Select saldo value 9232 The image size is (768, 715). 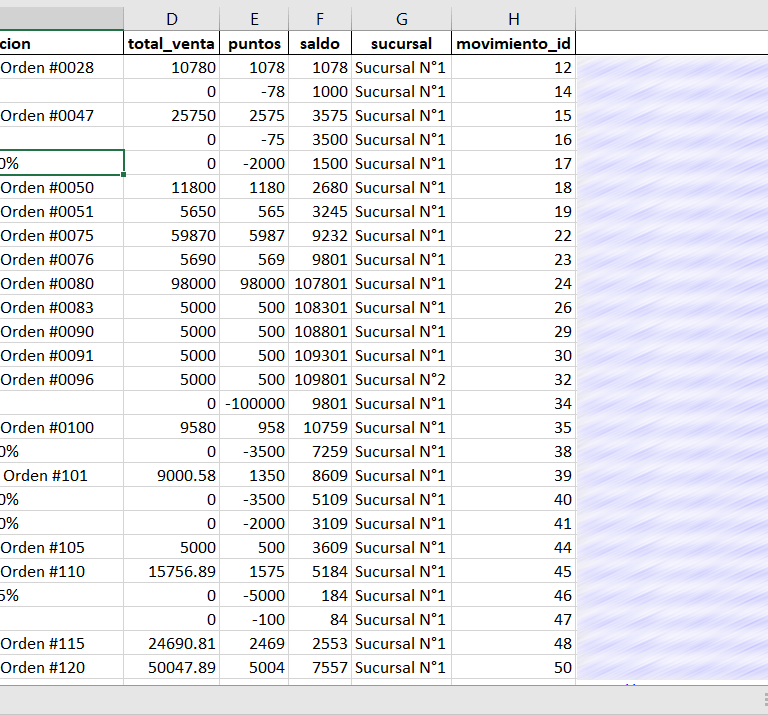320,235
